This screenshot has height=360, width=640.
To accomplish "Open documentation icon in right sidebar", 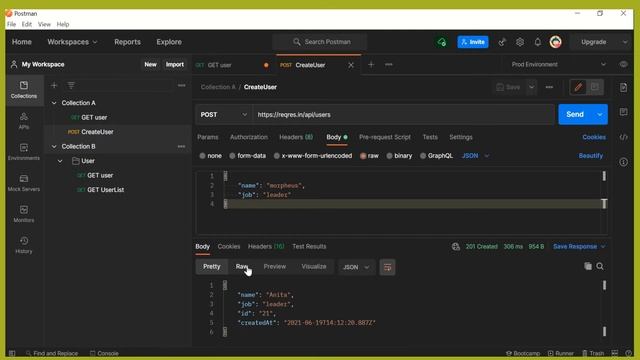I will 623,88.
